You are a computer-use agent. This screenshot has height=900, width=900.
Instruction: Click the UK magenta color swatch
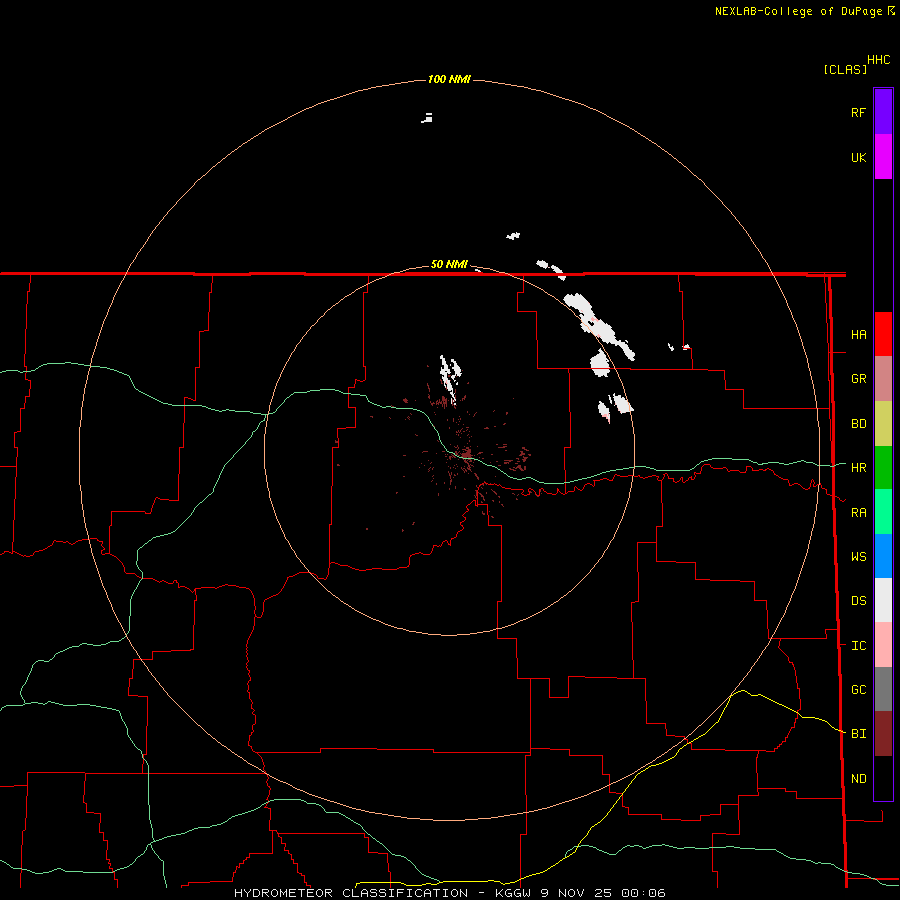[883, 157]
